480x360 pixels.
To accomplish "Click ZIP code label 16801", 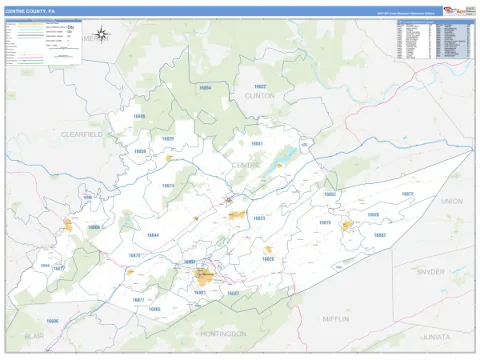I will tap(200, 293).
